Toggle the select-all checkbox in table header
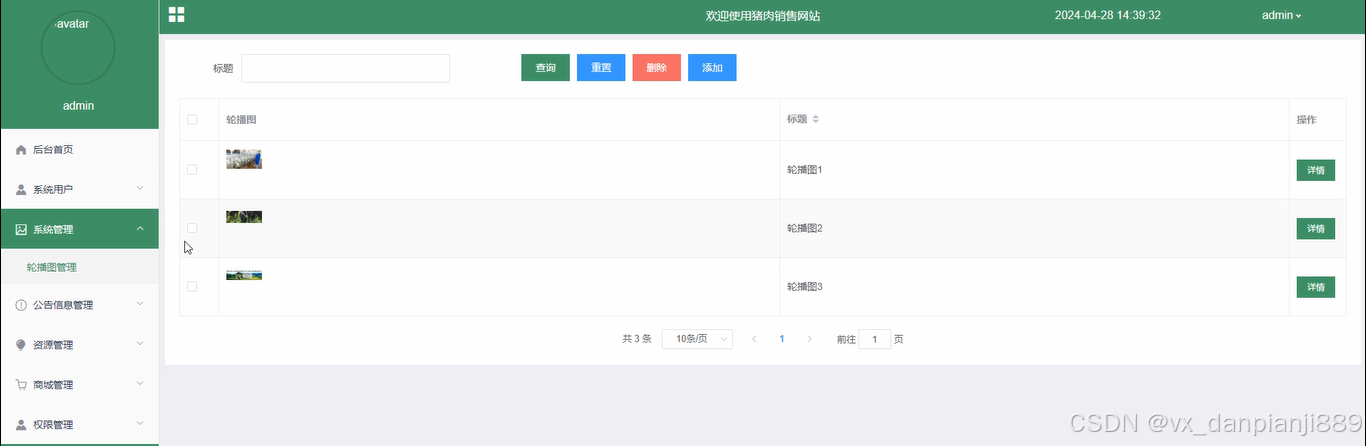This screenshot has width=1366, height=446. [x=192, y=120]
